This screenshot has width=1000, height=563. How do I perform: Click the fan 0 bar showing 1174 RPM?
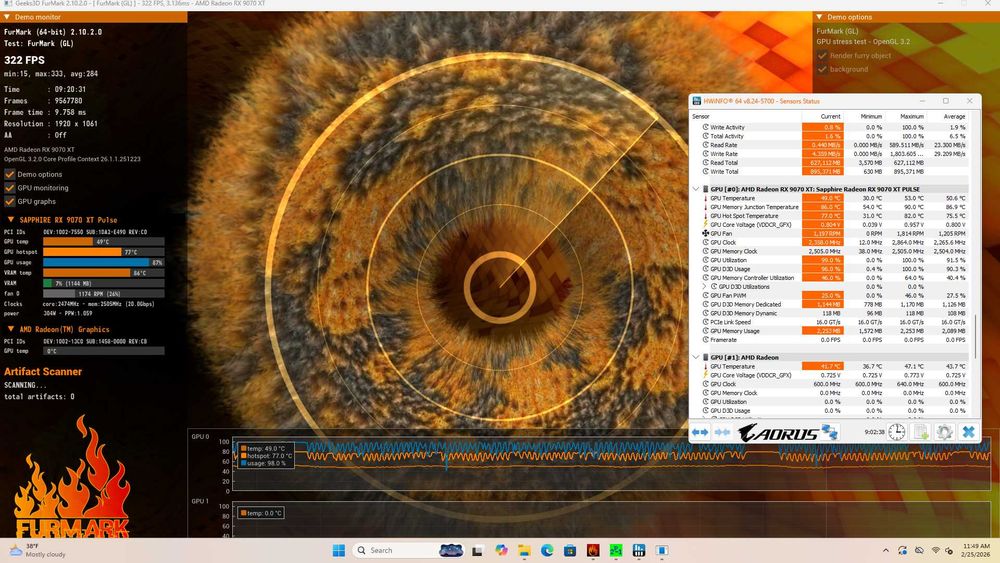[103, 294]
